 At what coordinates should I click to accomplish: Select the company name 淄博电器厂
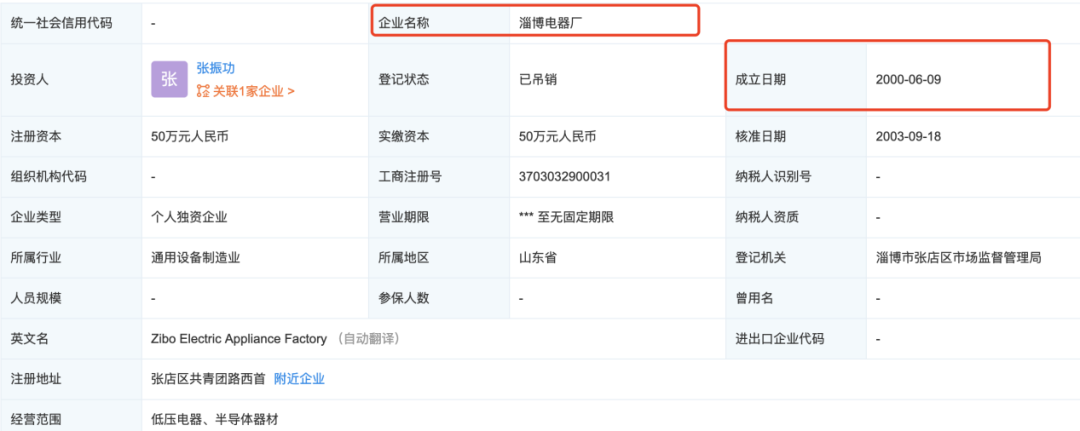pyautogui.click(x=552, y=21)
